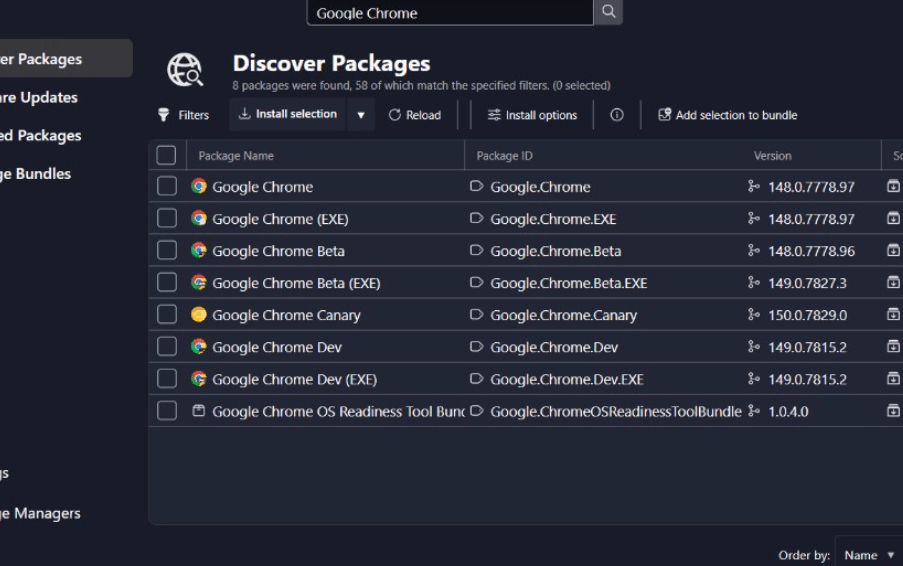The width and height of the screenshot is (903, 566).
Task: Click the Chrome OS Readiness Tool package icon
Action: 199,411
